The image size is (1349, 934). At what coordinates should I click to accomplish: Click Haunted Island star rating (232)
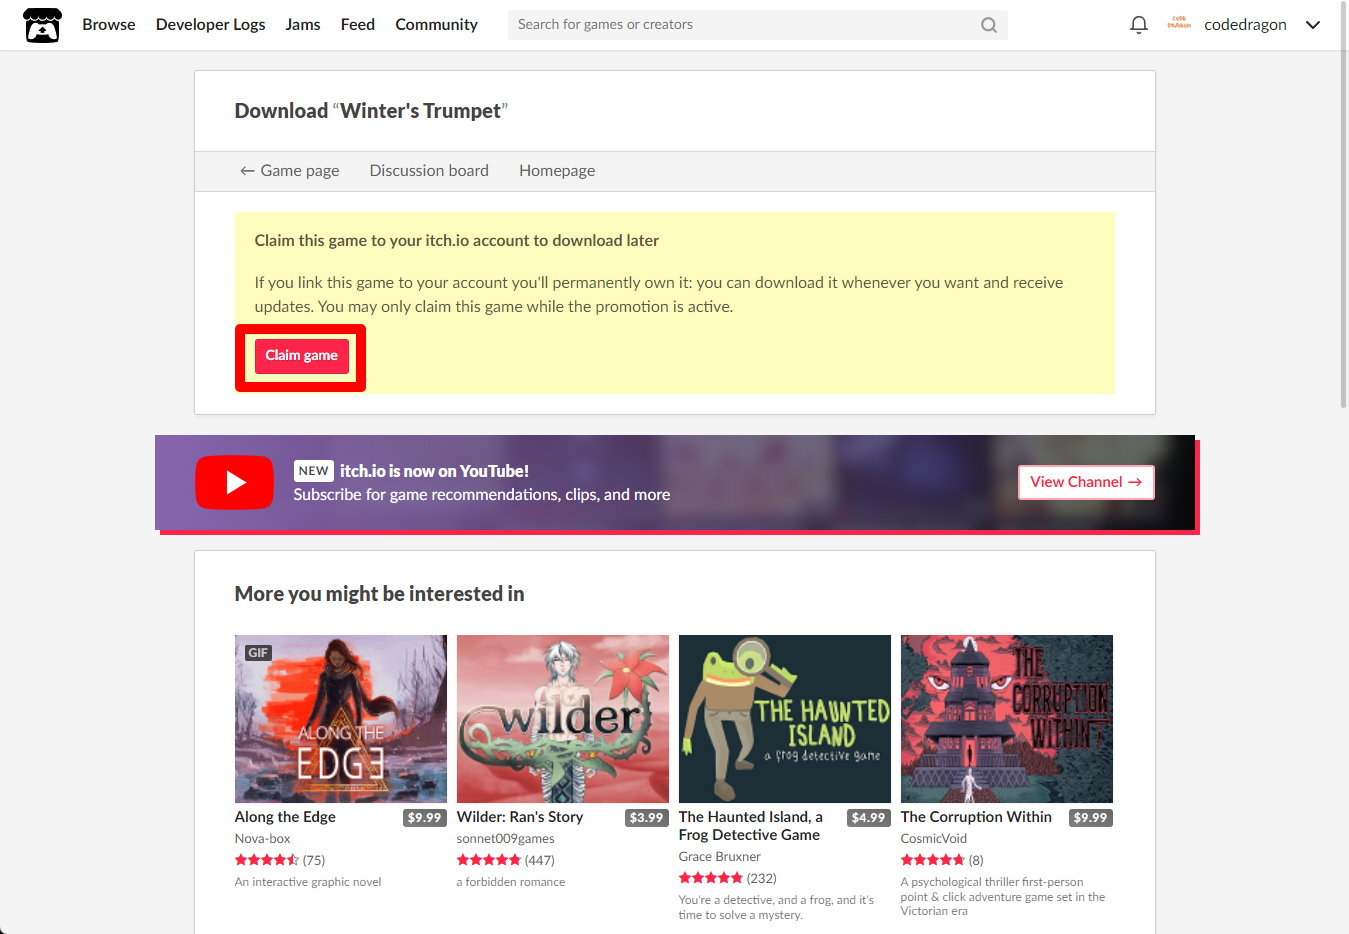click(x=728, y=878)
